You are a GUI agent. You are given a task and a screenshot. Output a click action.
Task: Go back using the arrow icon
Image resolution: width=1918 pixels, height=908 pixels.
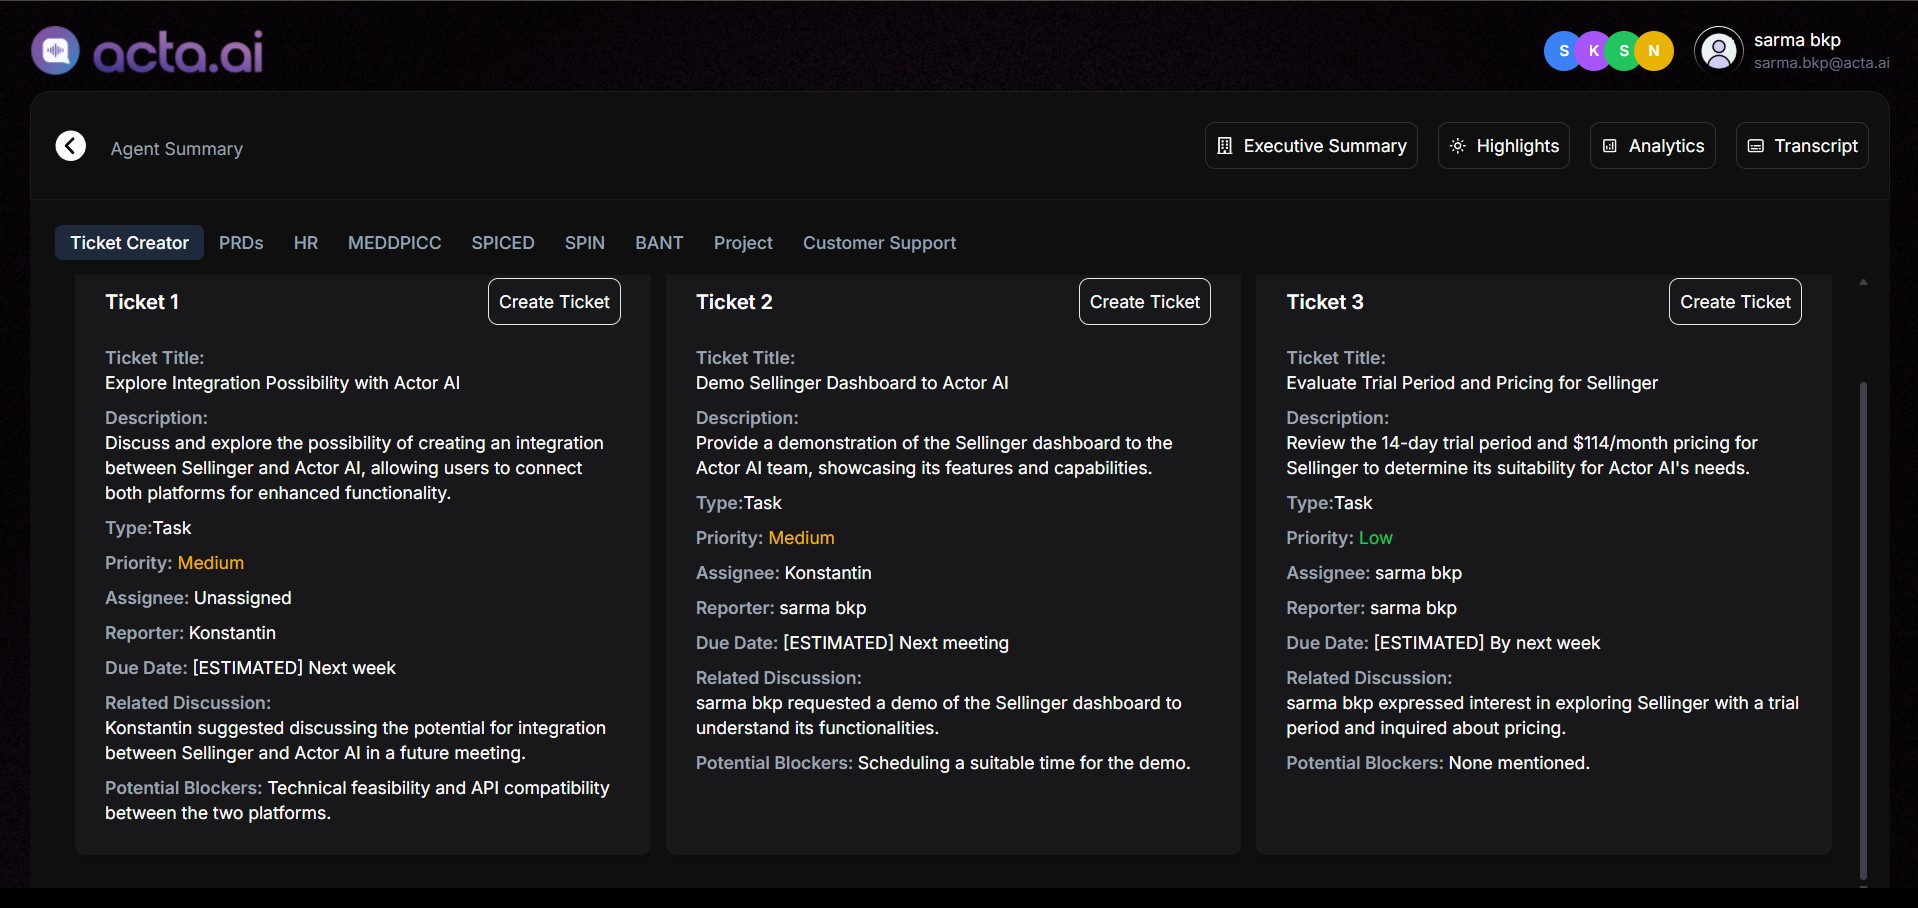coord(70,146)
